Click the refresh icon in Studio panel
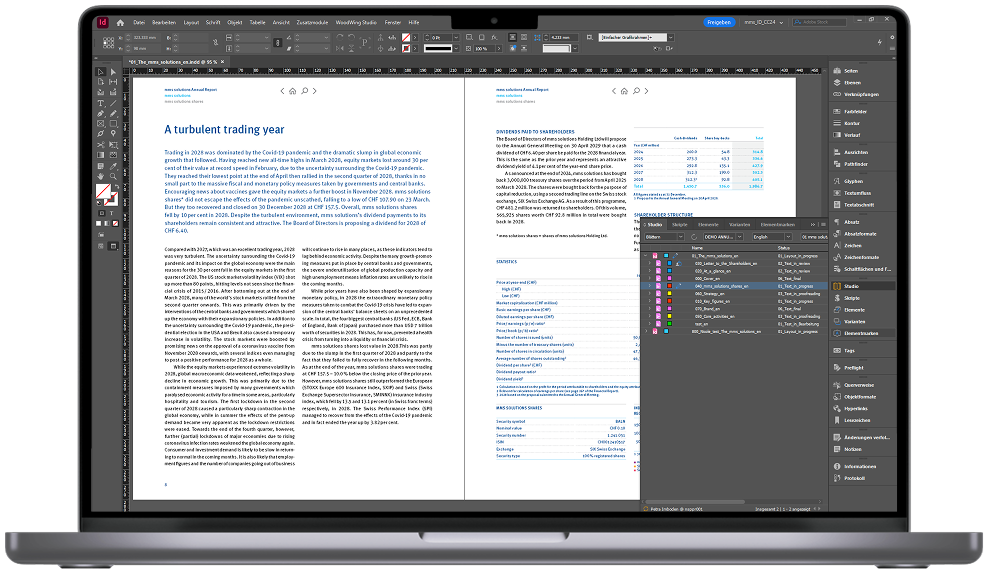This screenshot has width=988, height=574. [x=694, y=238]
